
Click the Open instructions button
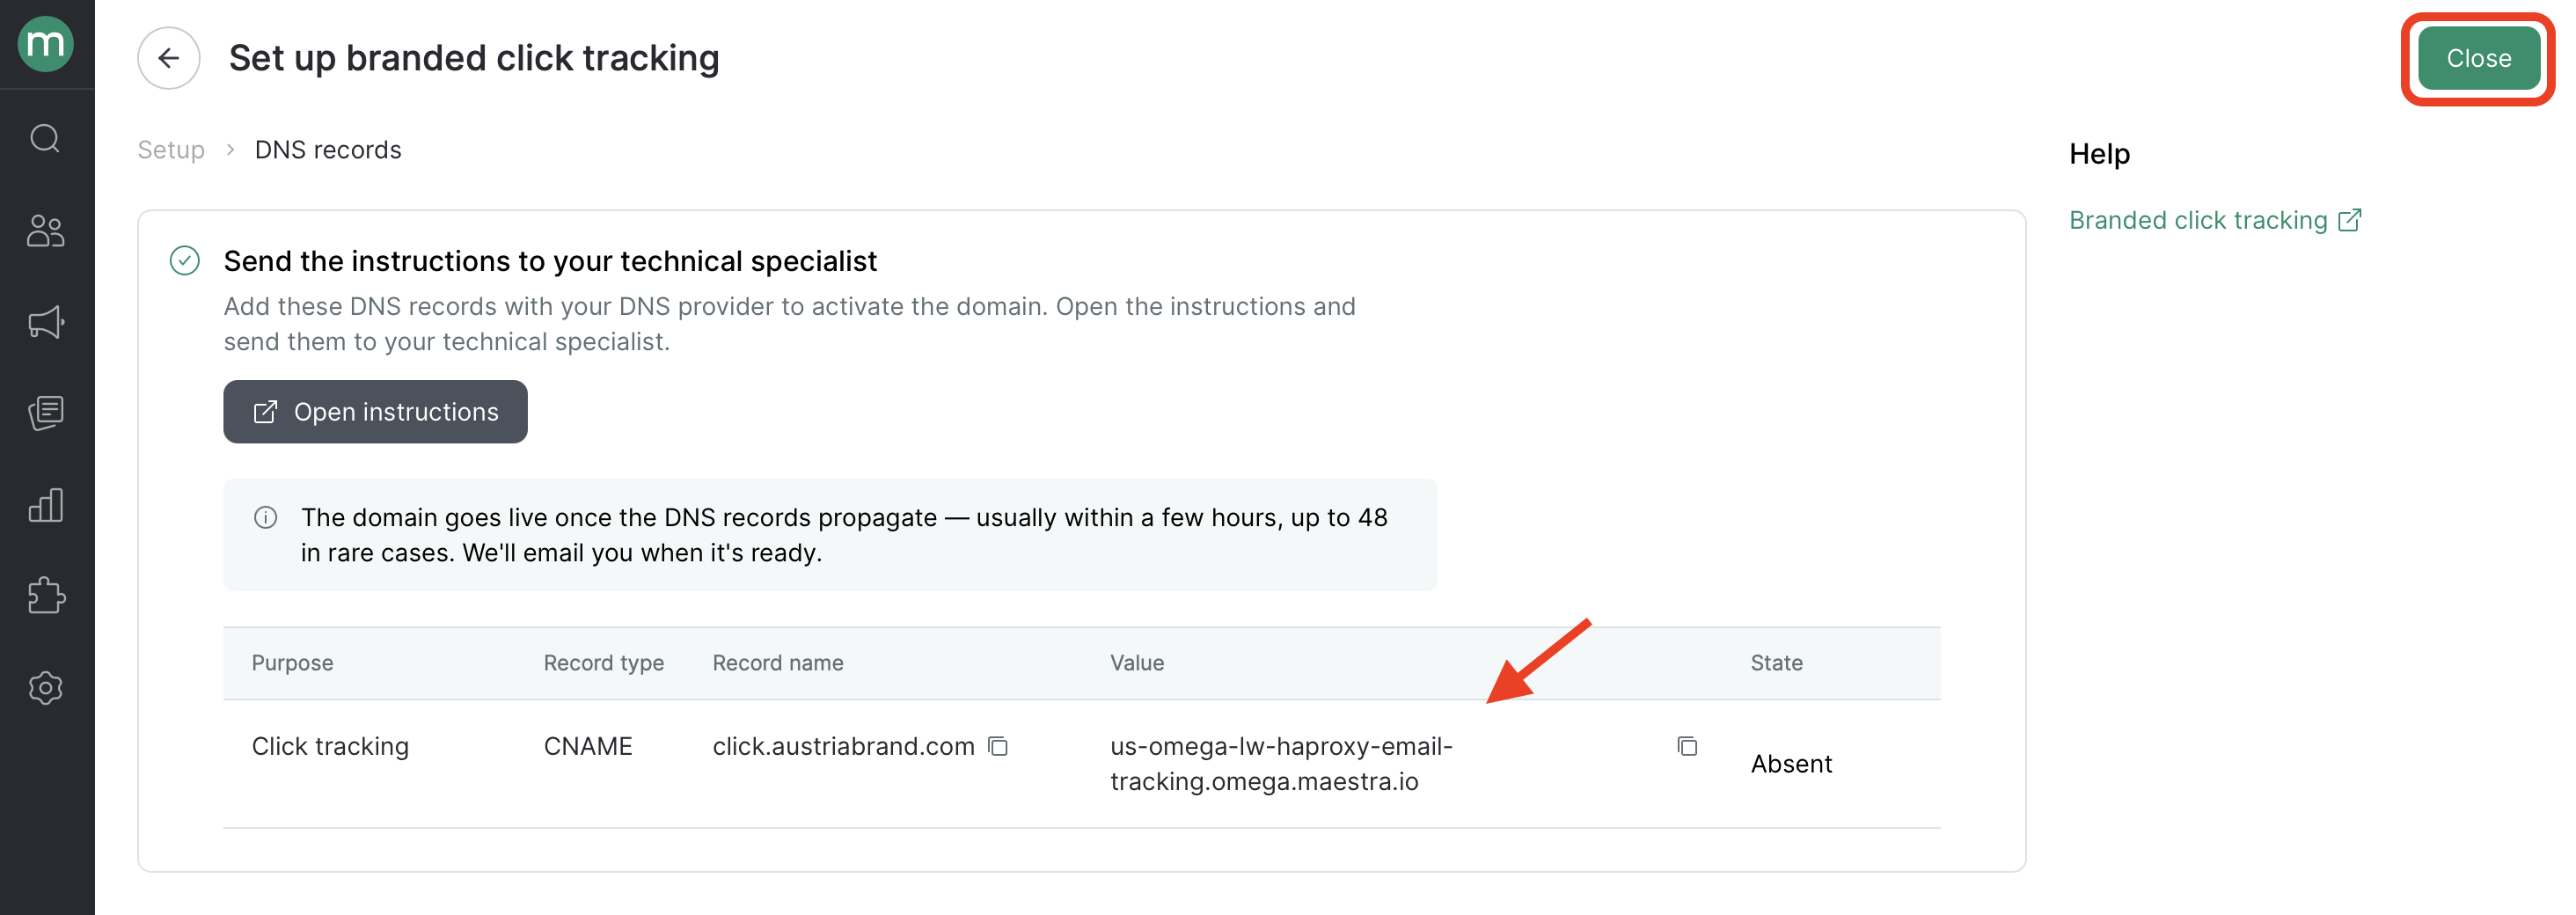[x=375, y=412]
